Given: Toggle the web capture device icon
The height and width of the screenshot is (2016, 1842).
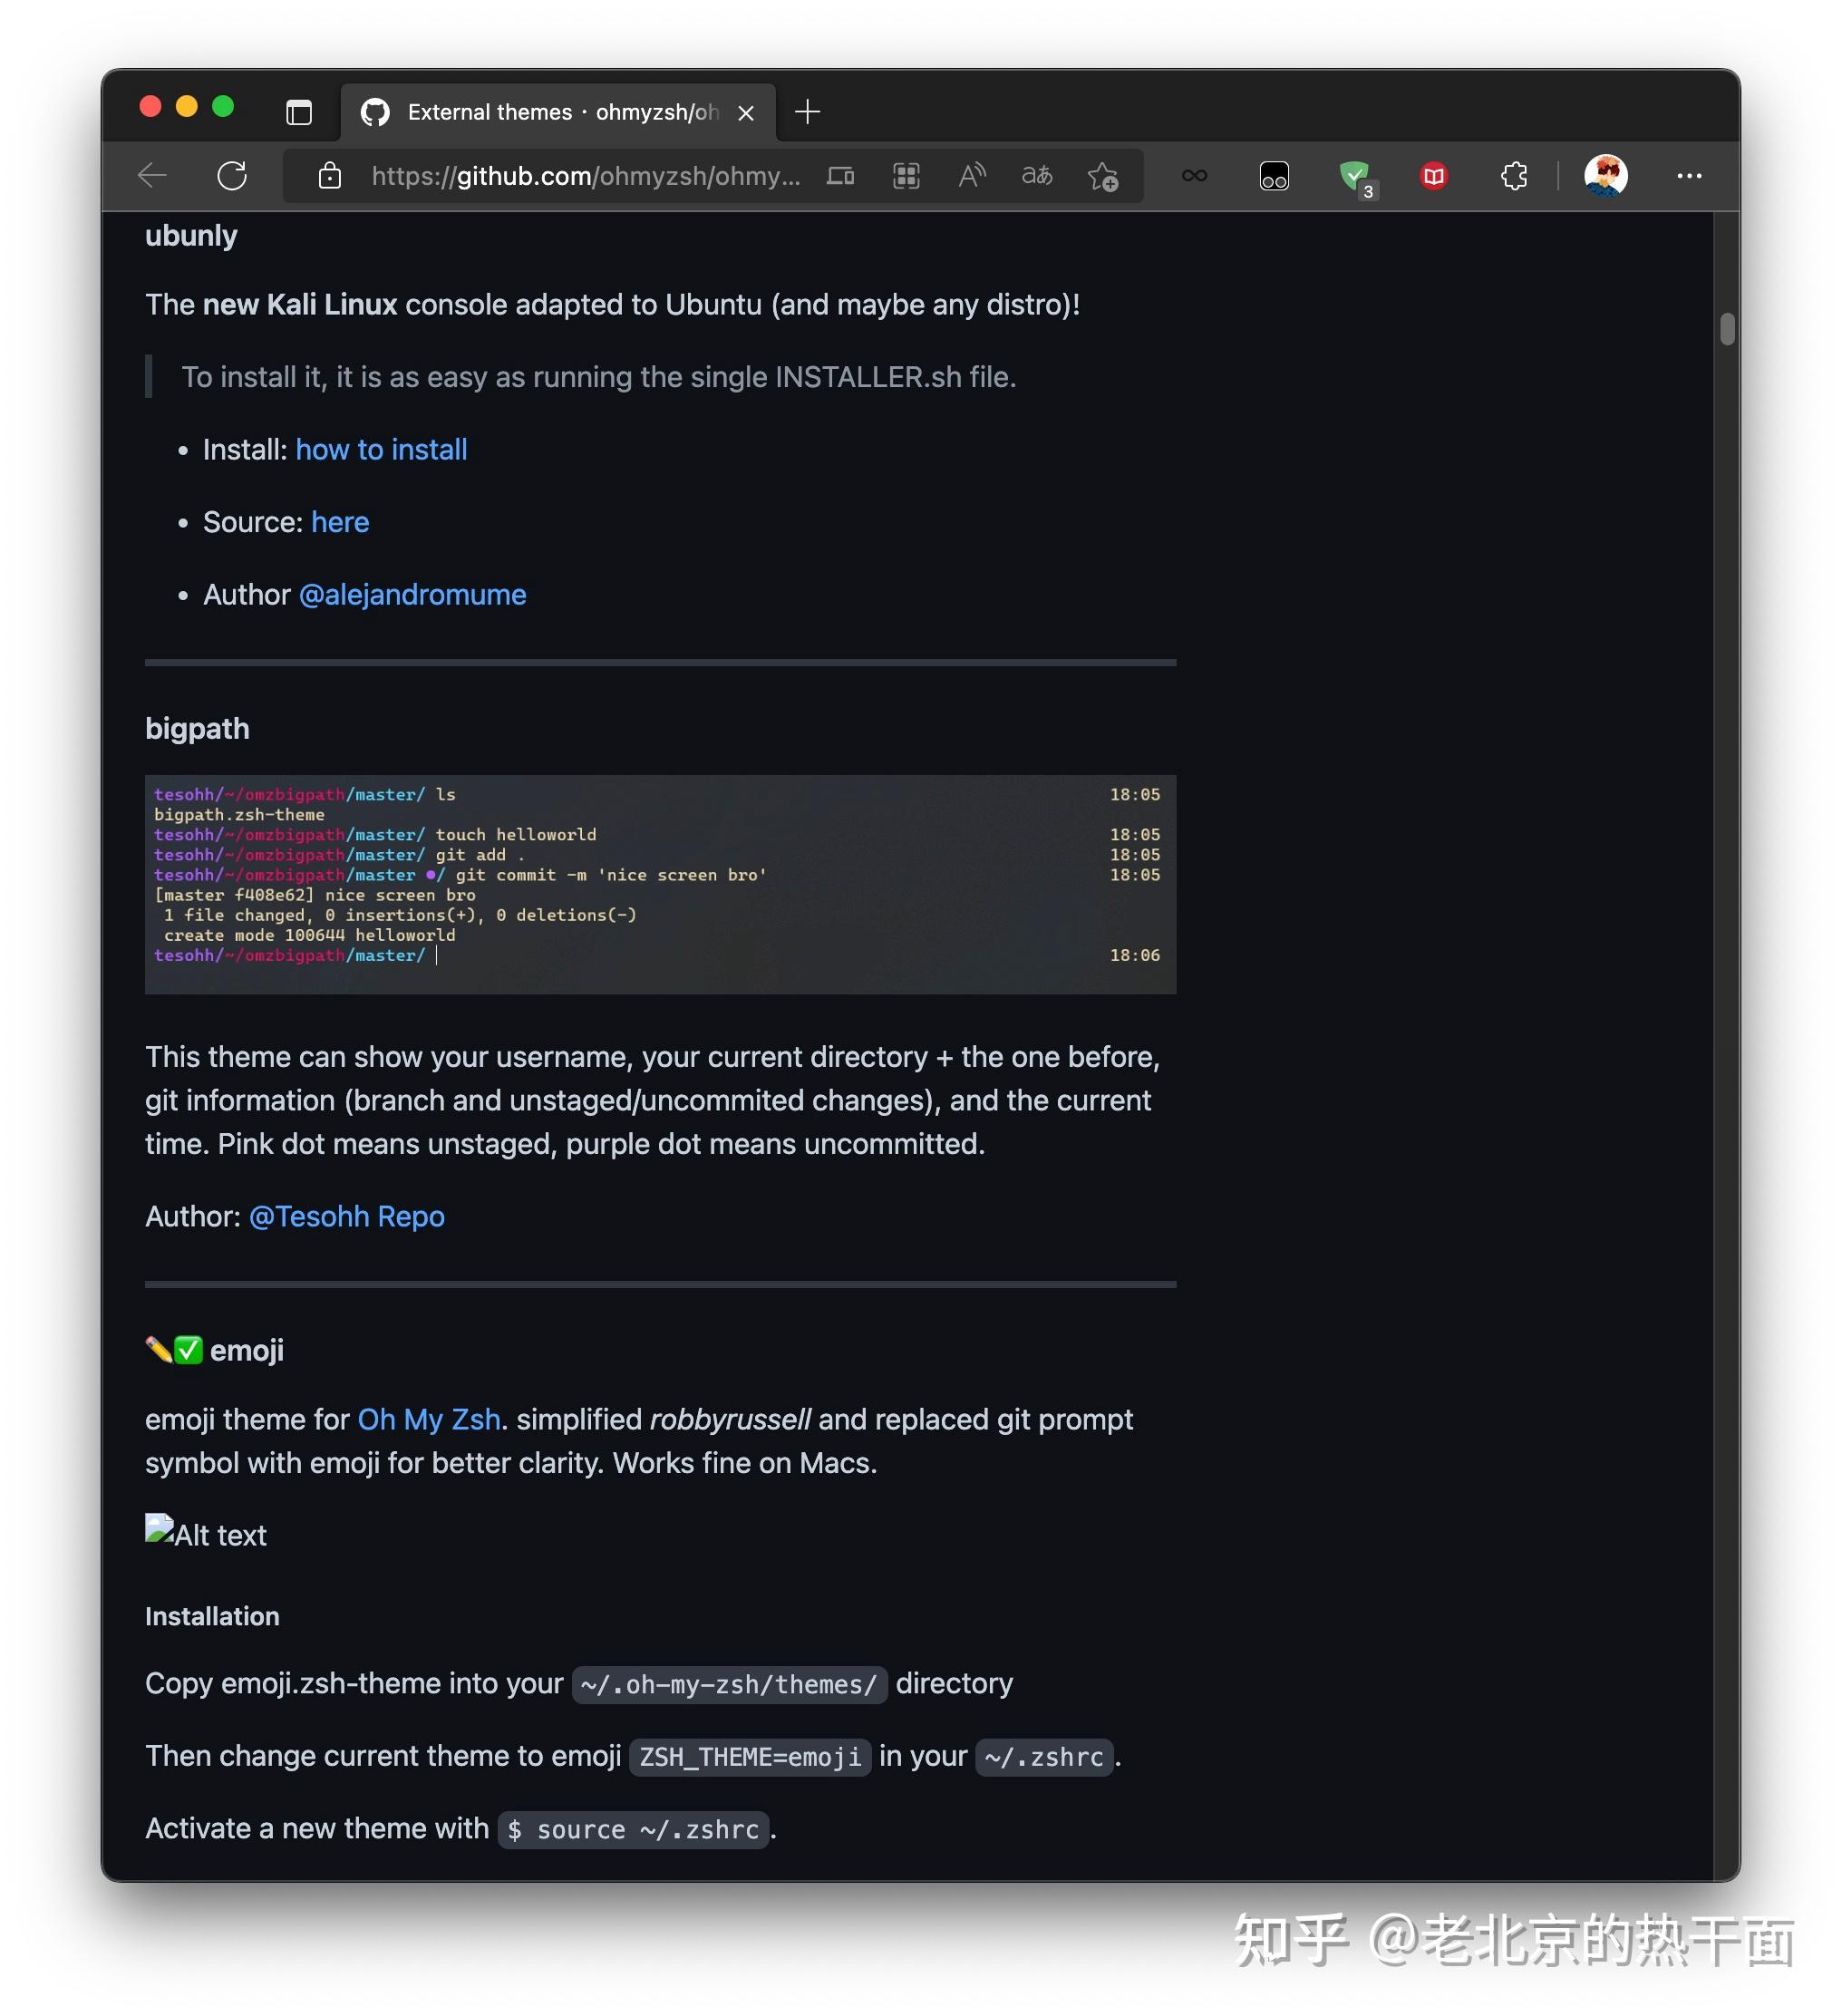Looking at the screenshot, I should [841, 176].
